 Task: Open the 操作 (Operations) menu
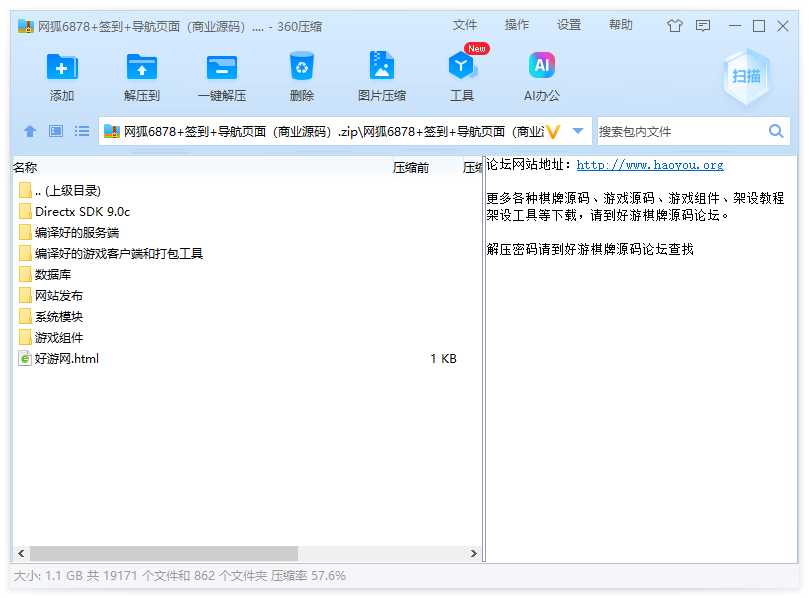click(517, 25)
